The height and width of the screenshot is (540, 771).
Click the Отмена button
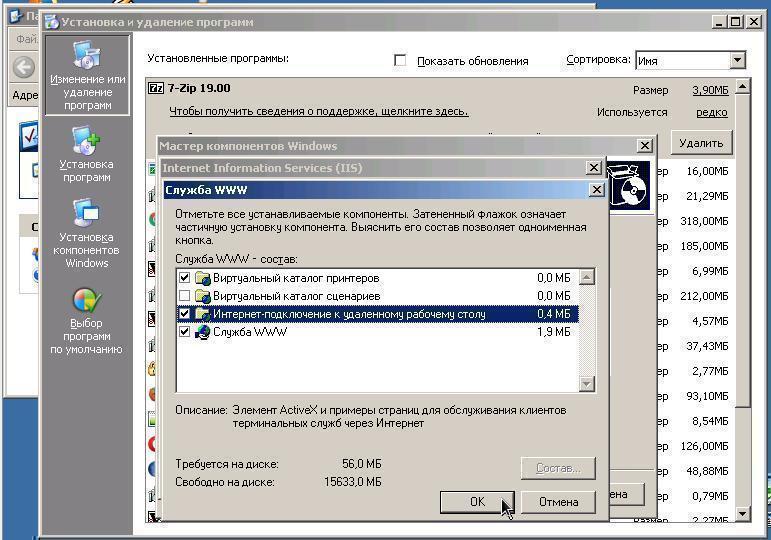(558, 502)
